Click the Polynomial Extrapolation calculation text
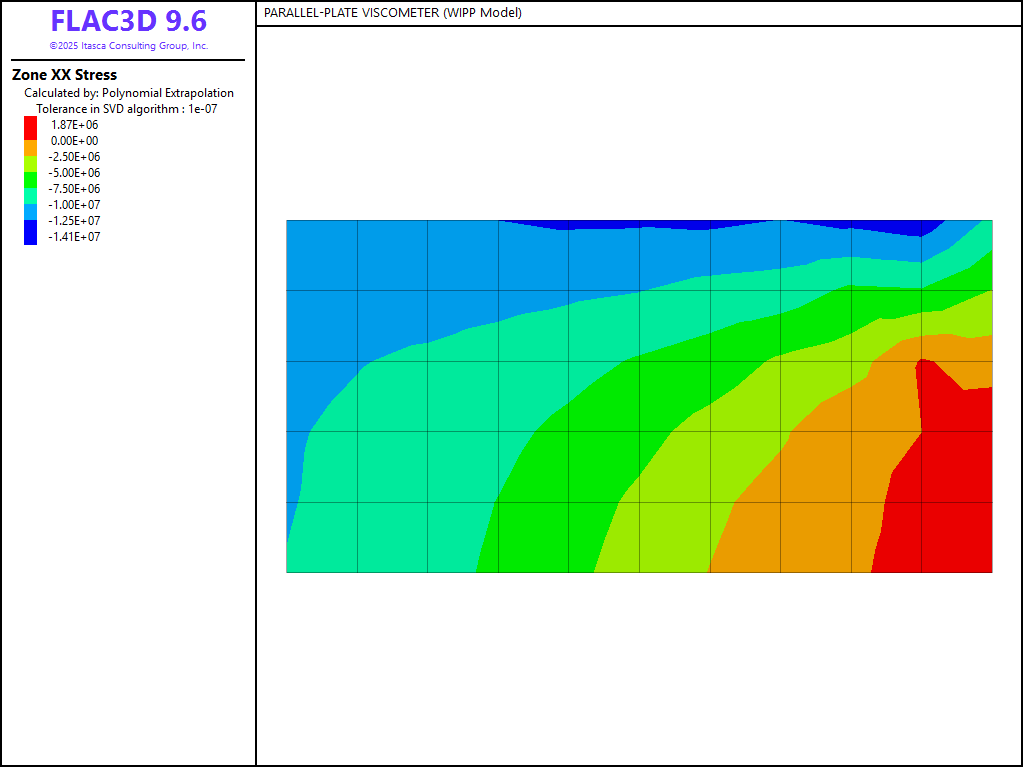 click(129, 93)
